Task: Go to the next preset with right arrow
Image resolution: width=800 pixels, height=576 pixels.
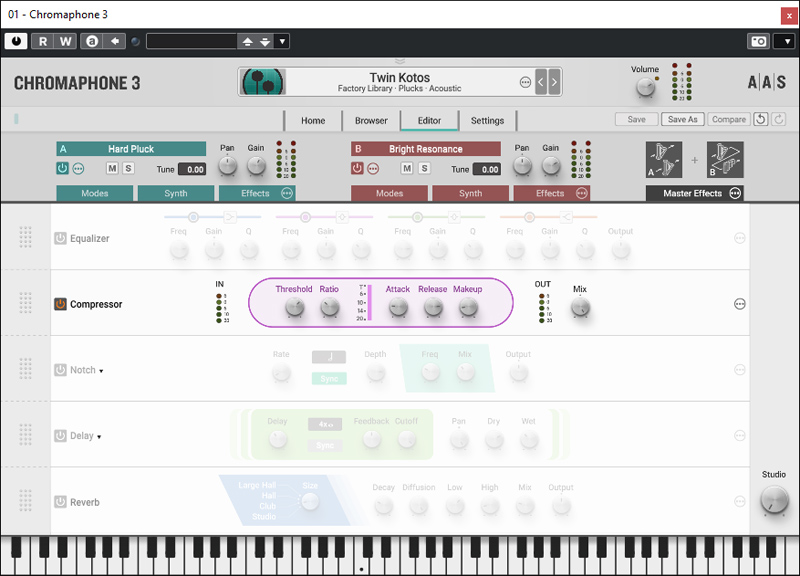Action: click(554, 82)
